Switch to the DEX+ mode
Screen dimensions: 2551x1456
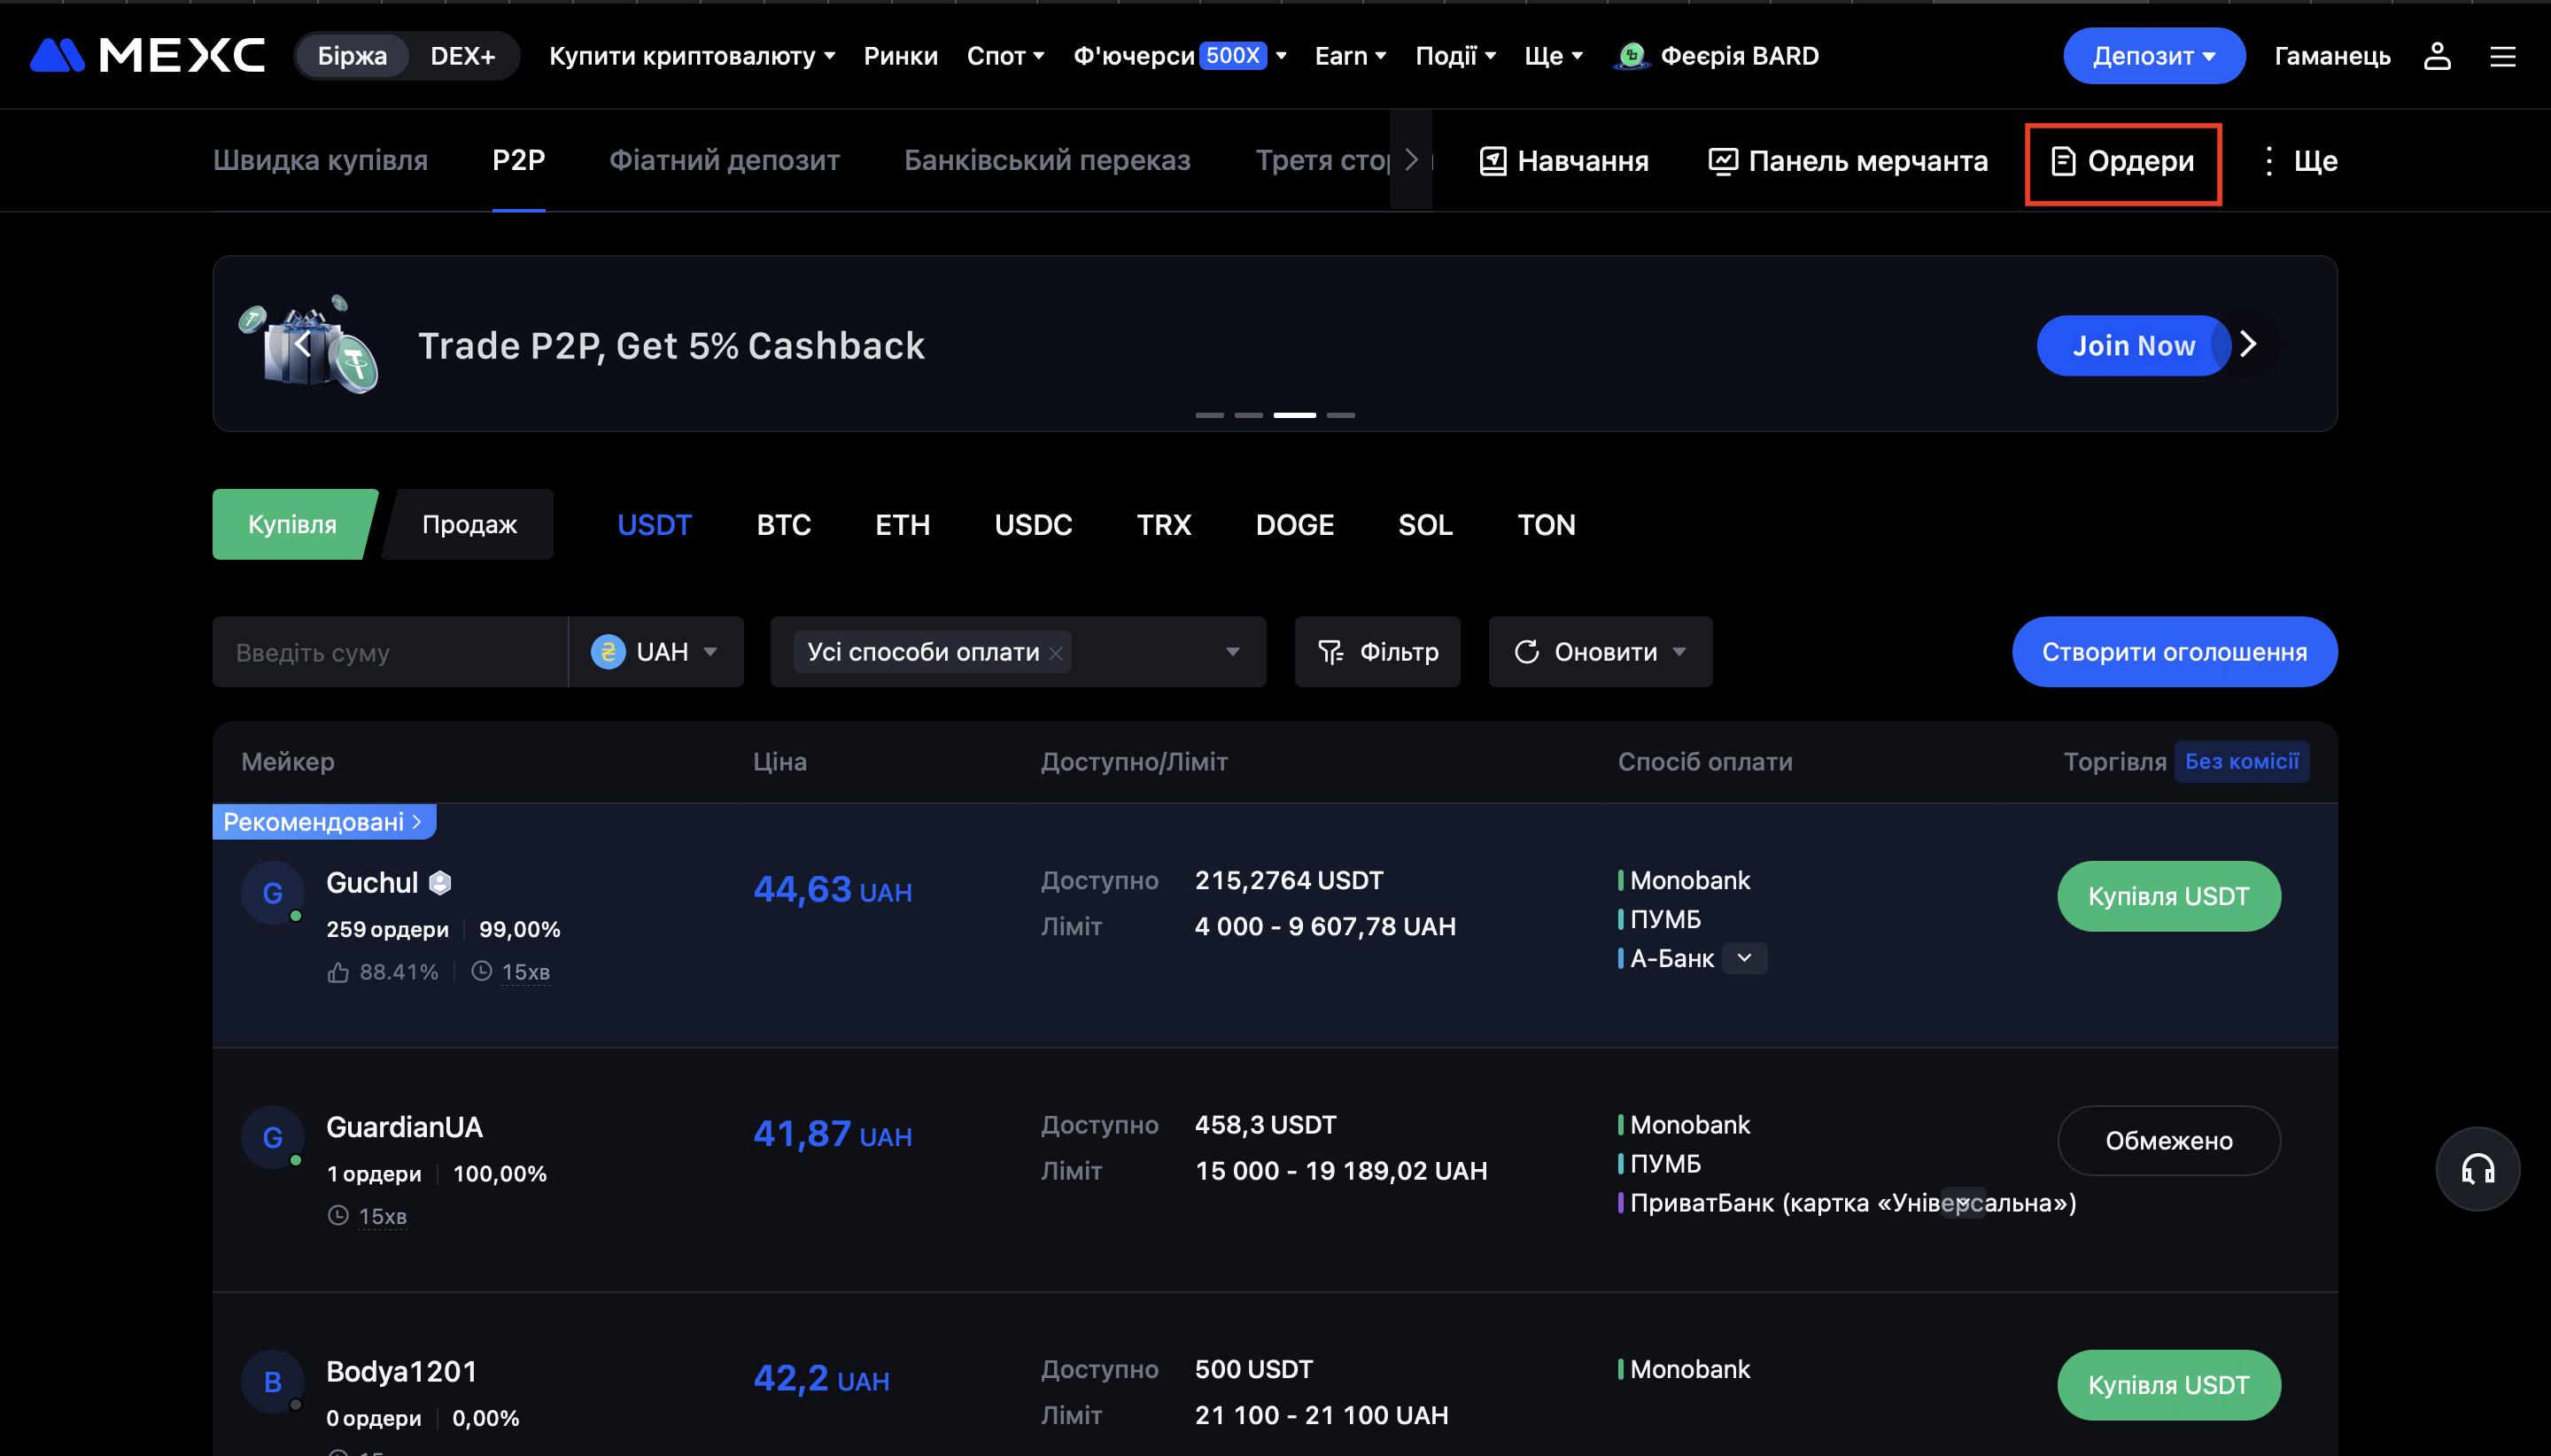tap(462, 56)
